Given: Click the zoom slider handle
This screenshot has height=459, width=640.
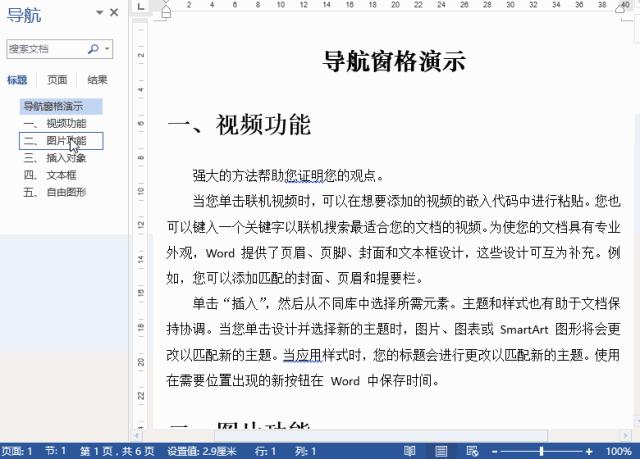Looking at the screenshot, I should (x=542, y=452).
